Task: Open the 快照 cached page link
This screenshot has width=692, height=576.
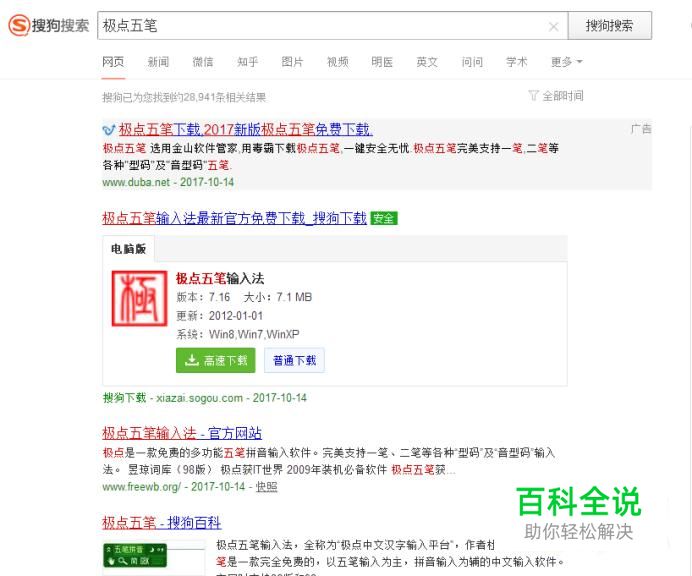Action: tap(267, 486)
